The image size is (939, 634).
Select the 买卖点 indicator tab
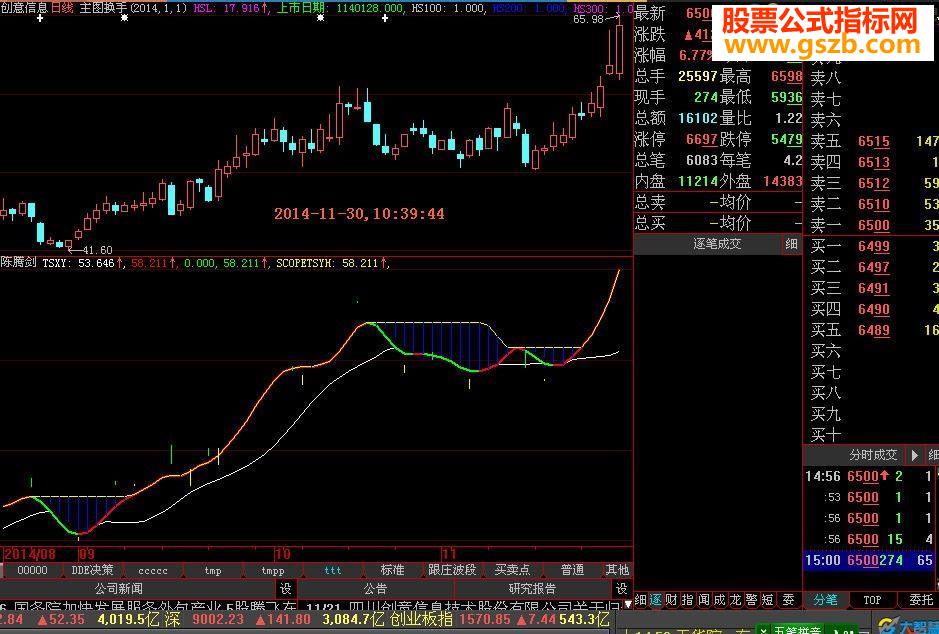[x=512, y=570]
